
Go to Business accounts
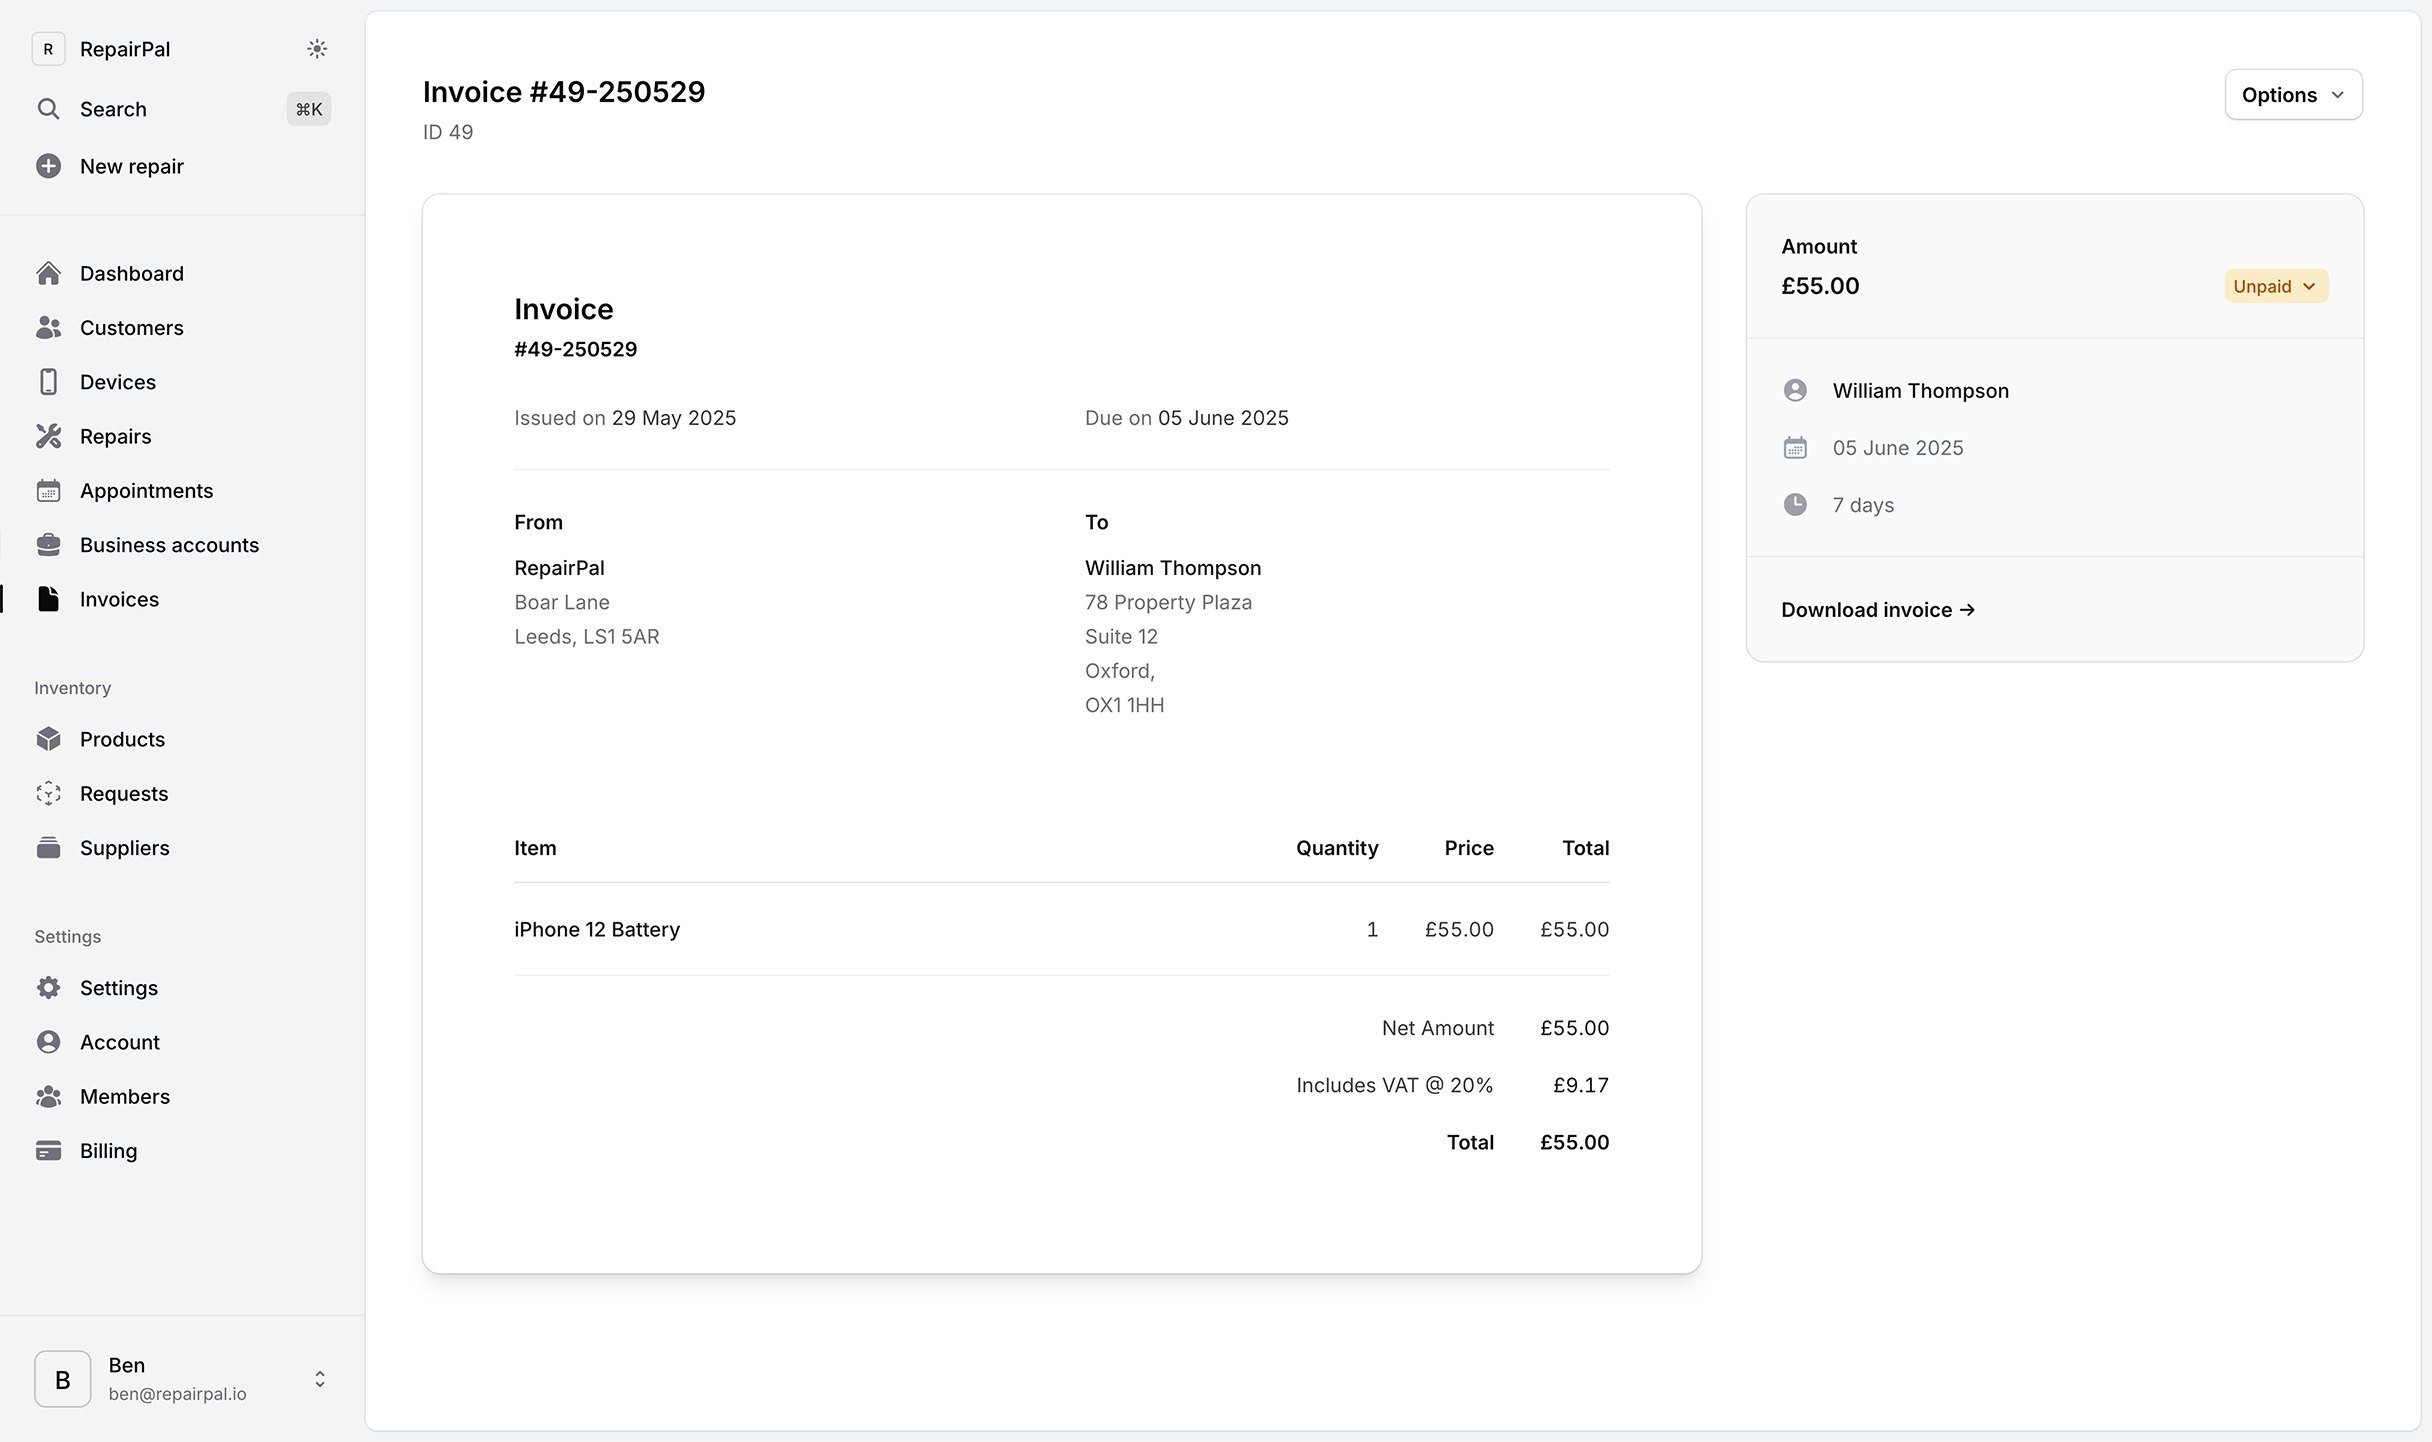tap(169, 545)
